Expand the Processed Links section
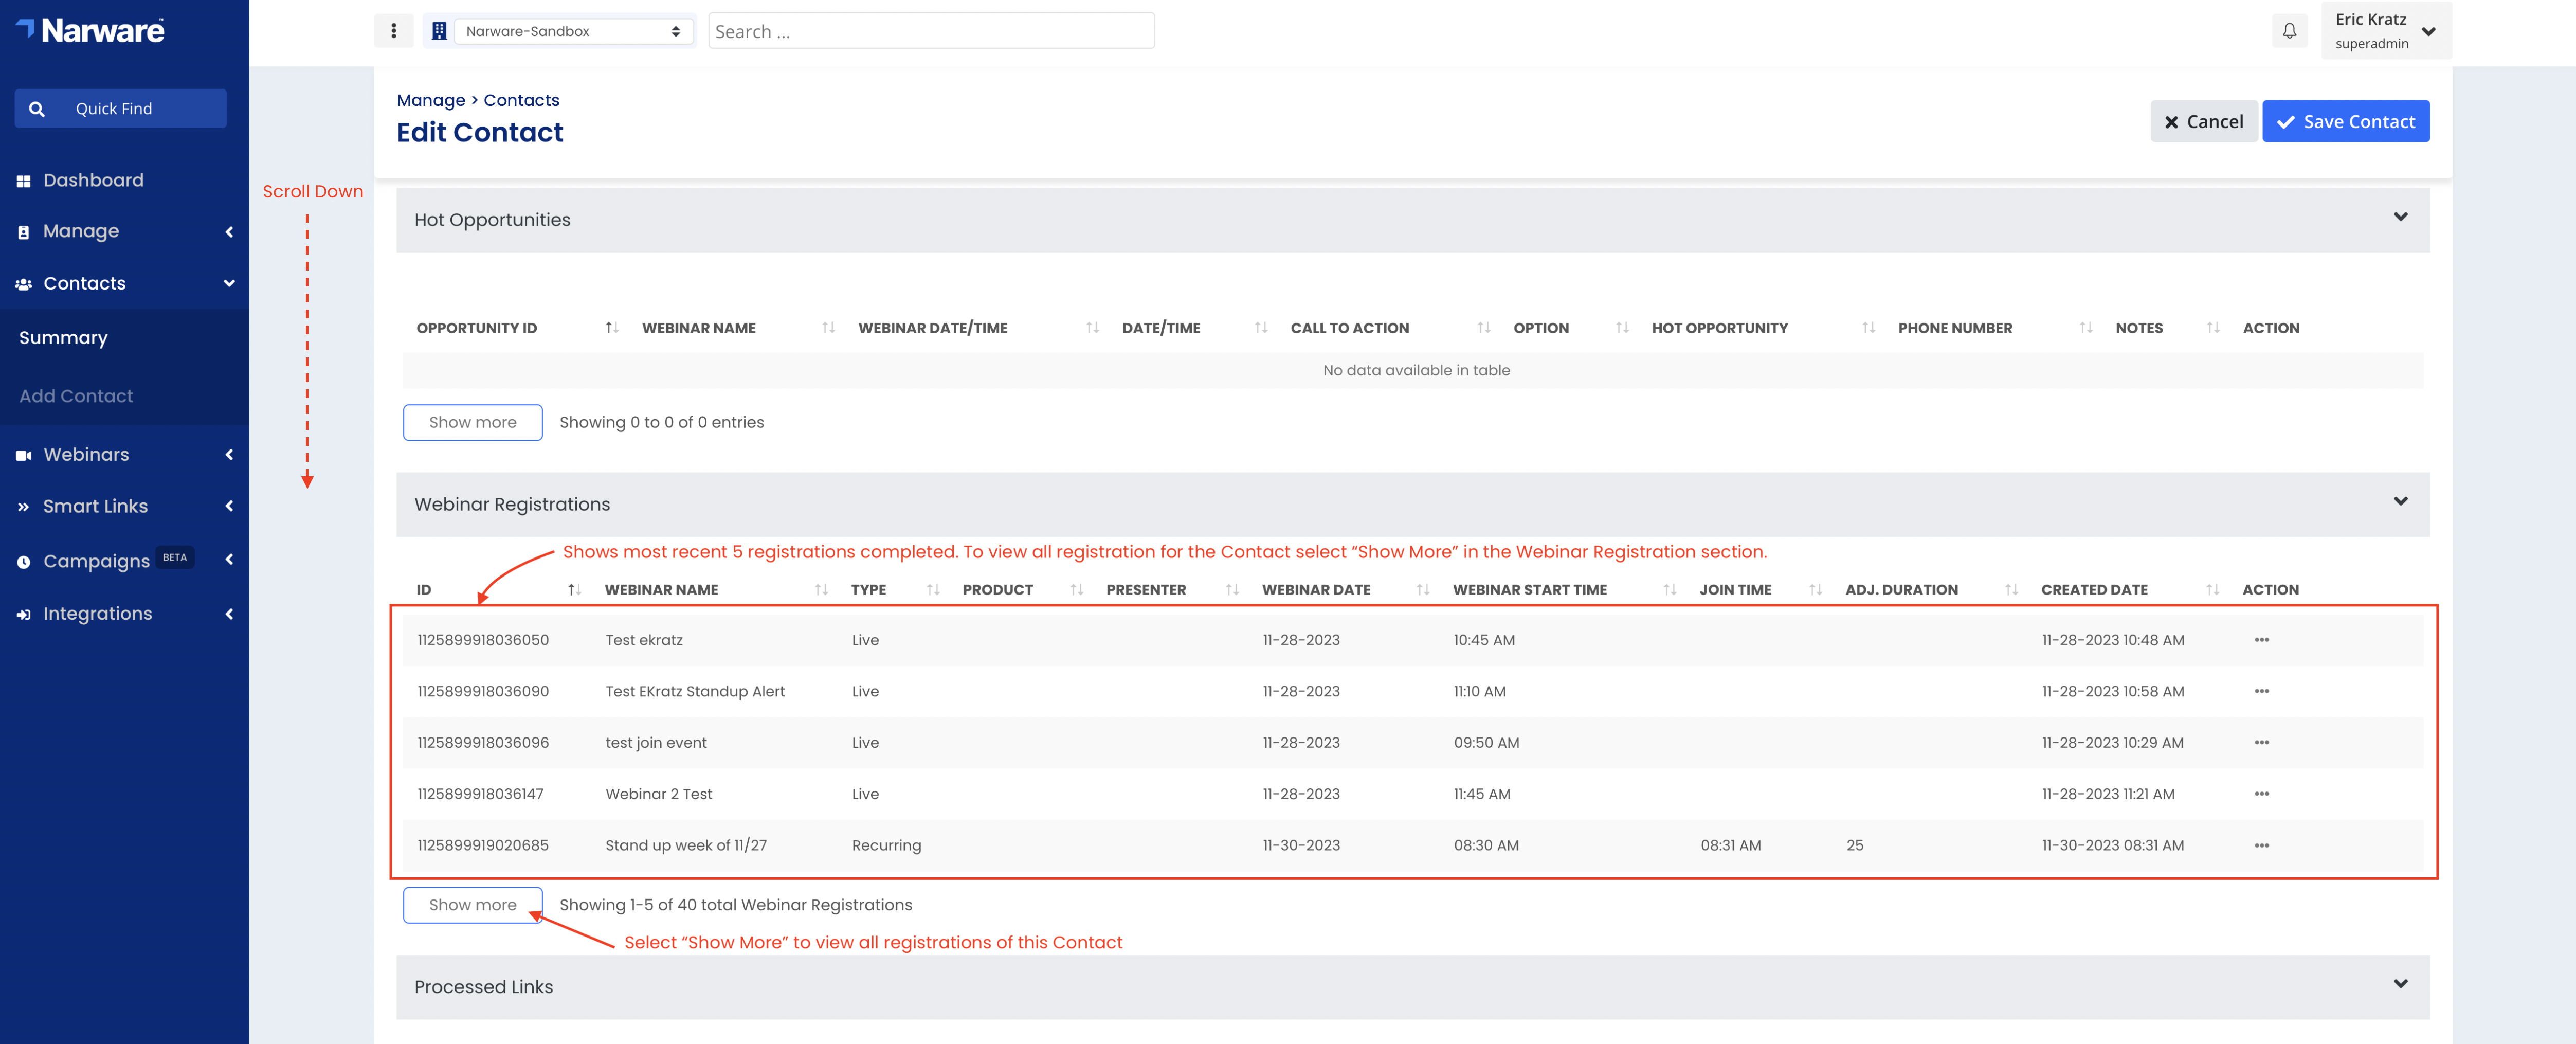The width and height of the screenshot is (2576, 1044). tap(2400, 984)
